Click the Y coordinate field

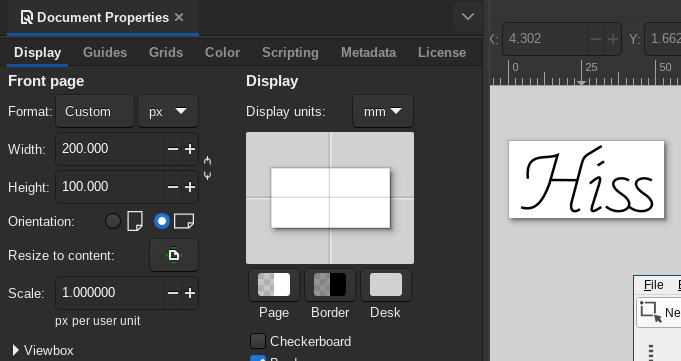pyautogui.click(x=663, y=39)
